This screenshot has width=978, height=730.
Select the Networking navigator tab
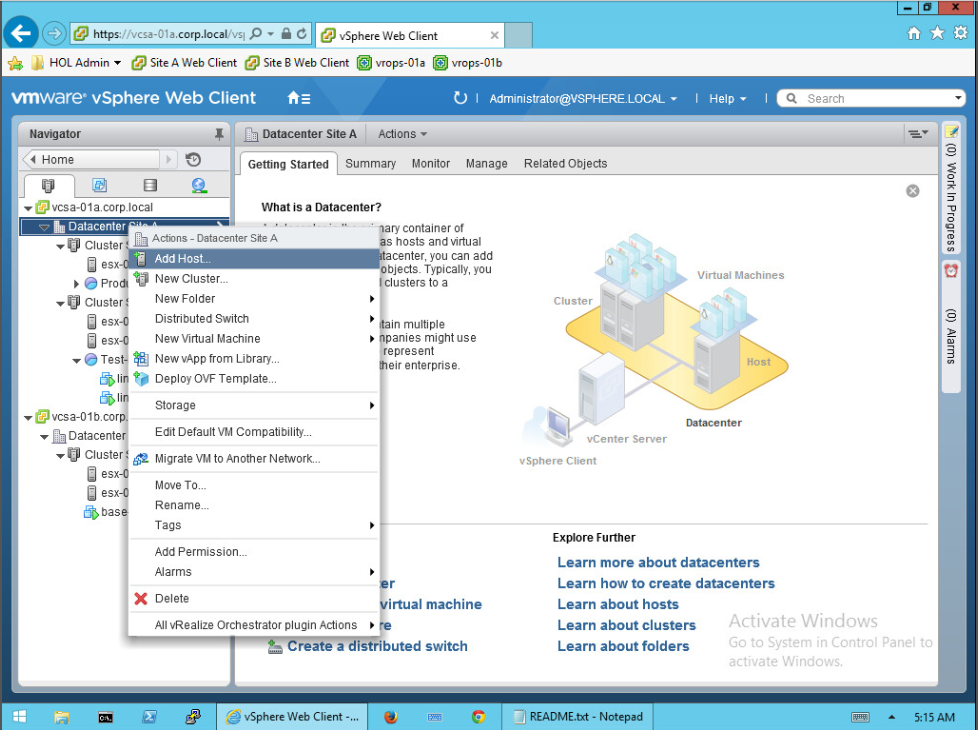[199, 185]
